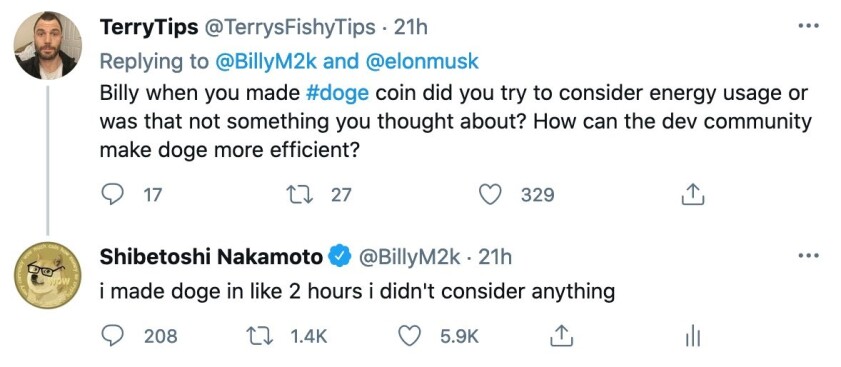The height and width of the screenshot is (367, 841).
Task: Click the verified badge next to Shibetoshi Nakamoto
Action: pyautogui.click(x=339, y=258)
